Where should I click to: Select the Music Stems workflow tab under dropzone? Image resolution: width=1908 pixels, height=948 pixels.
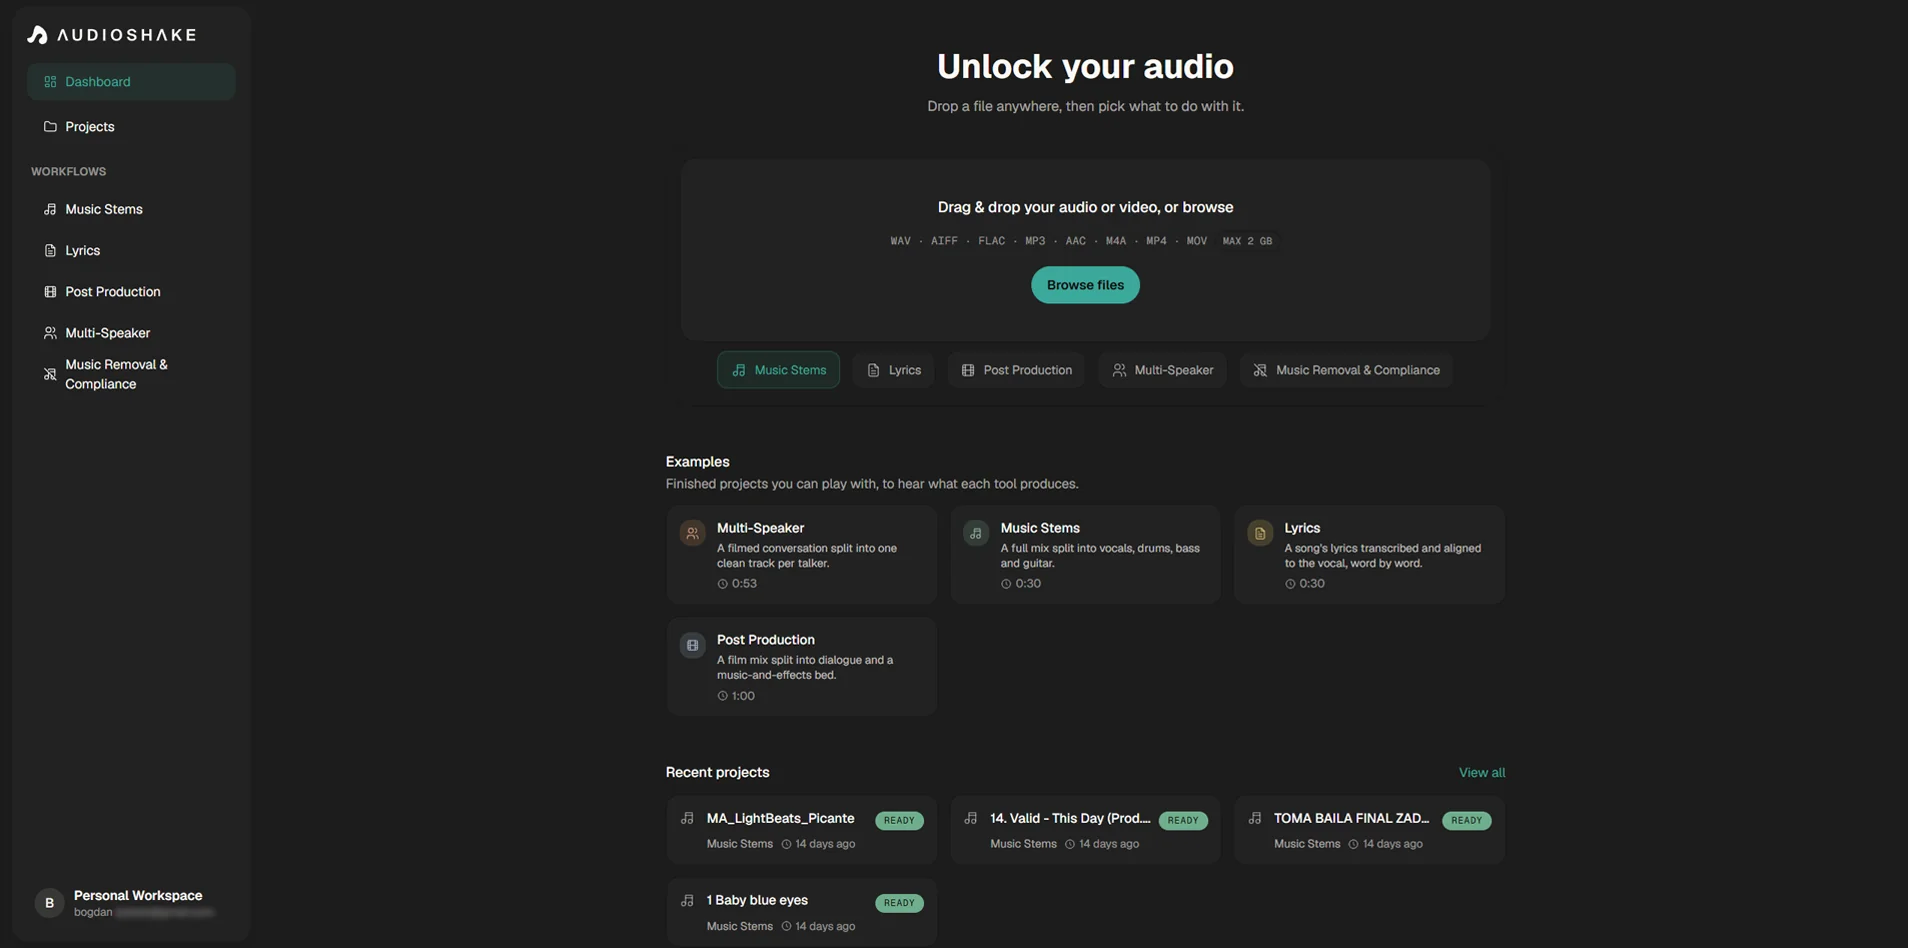(x=778, y=370)
